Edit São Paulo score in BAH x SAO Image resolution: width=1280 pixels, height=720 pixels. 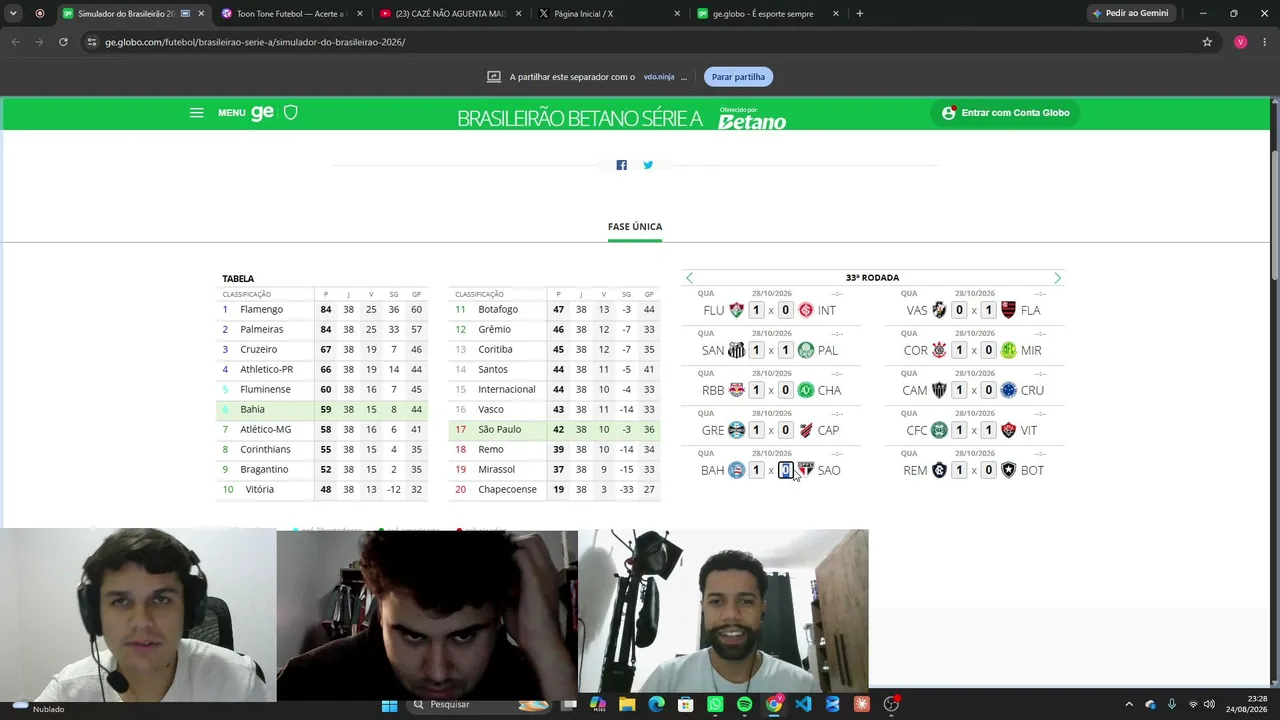(786, 470)
